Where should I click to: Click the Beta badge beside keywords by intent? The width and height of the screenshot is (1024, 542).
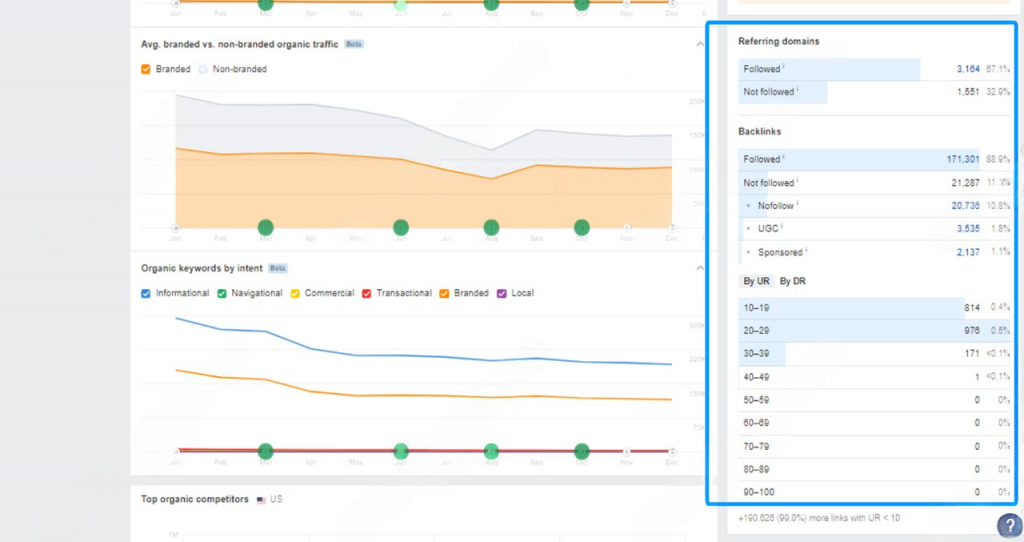(x=278, y=268)
